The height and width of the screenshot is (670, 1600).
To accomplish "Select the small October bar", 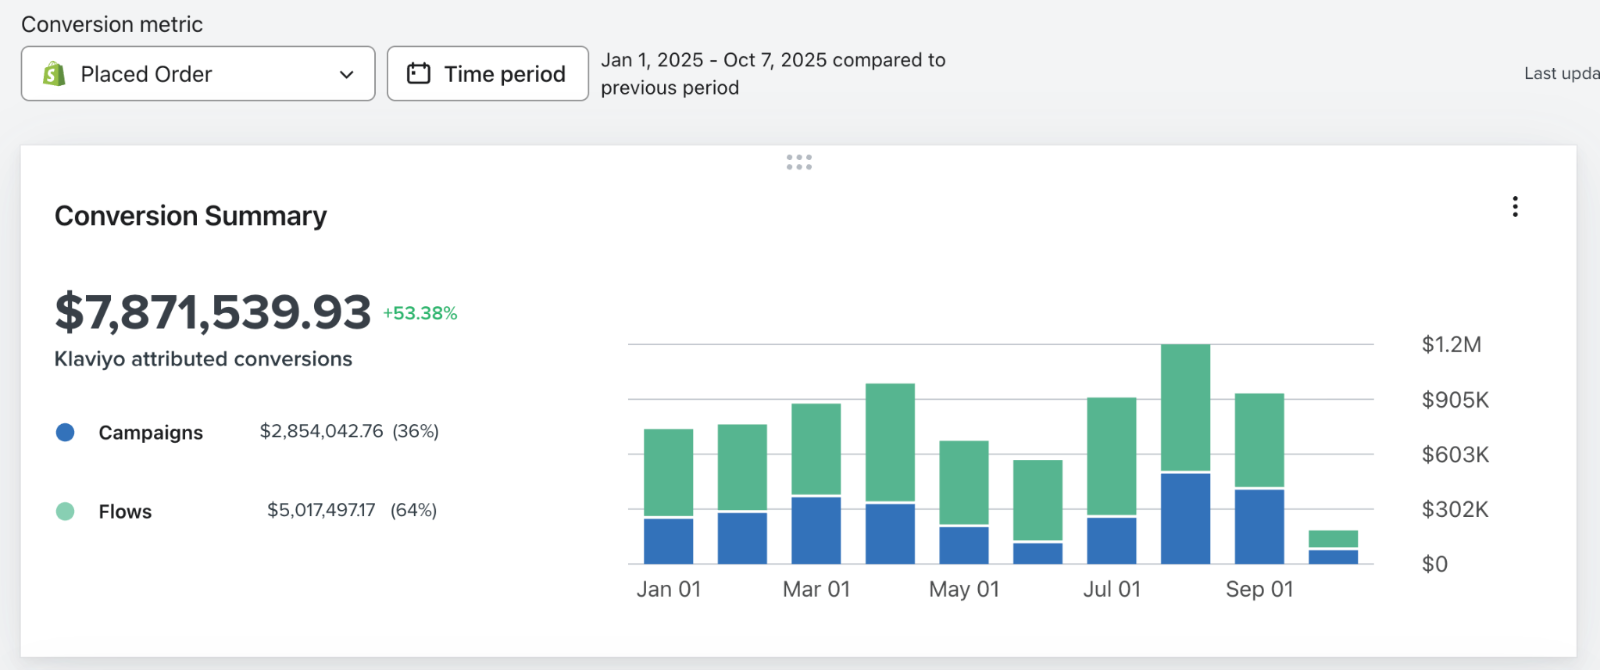I will click(1333, 547).
